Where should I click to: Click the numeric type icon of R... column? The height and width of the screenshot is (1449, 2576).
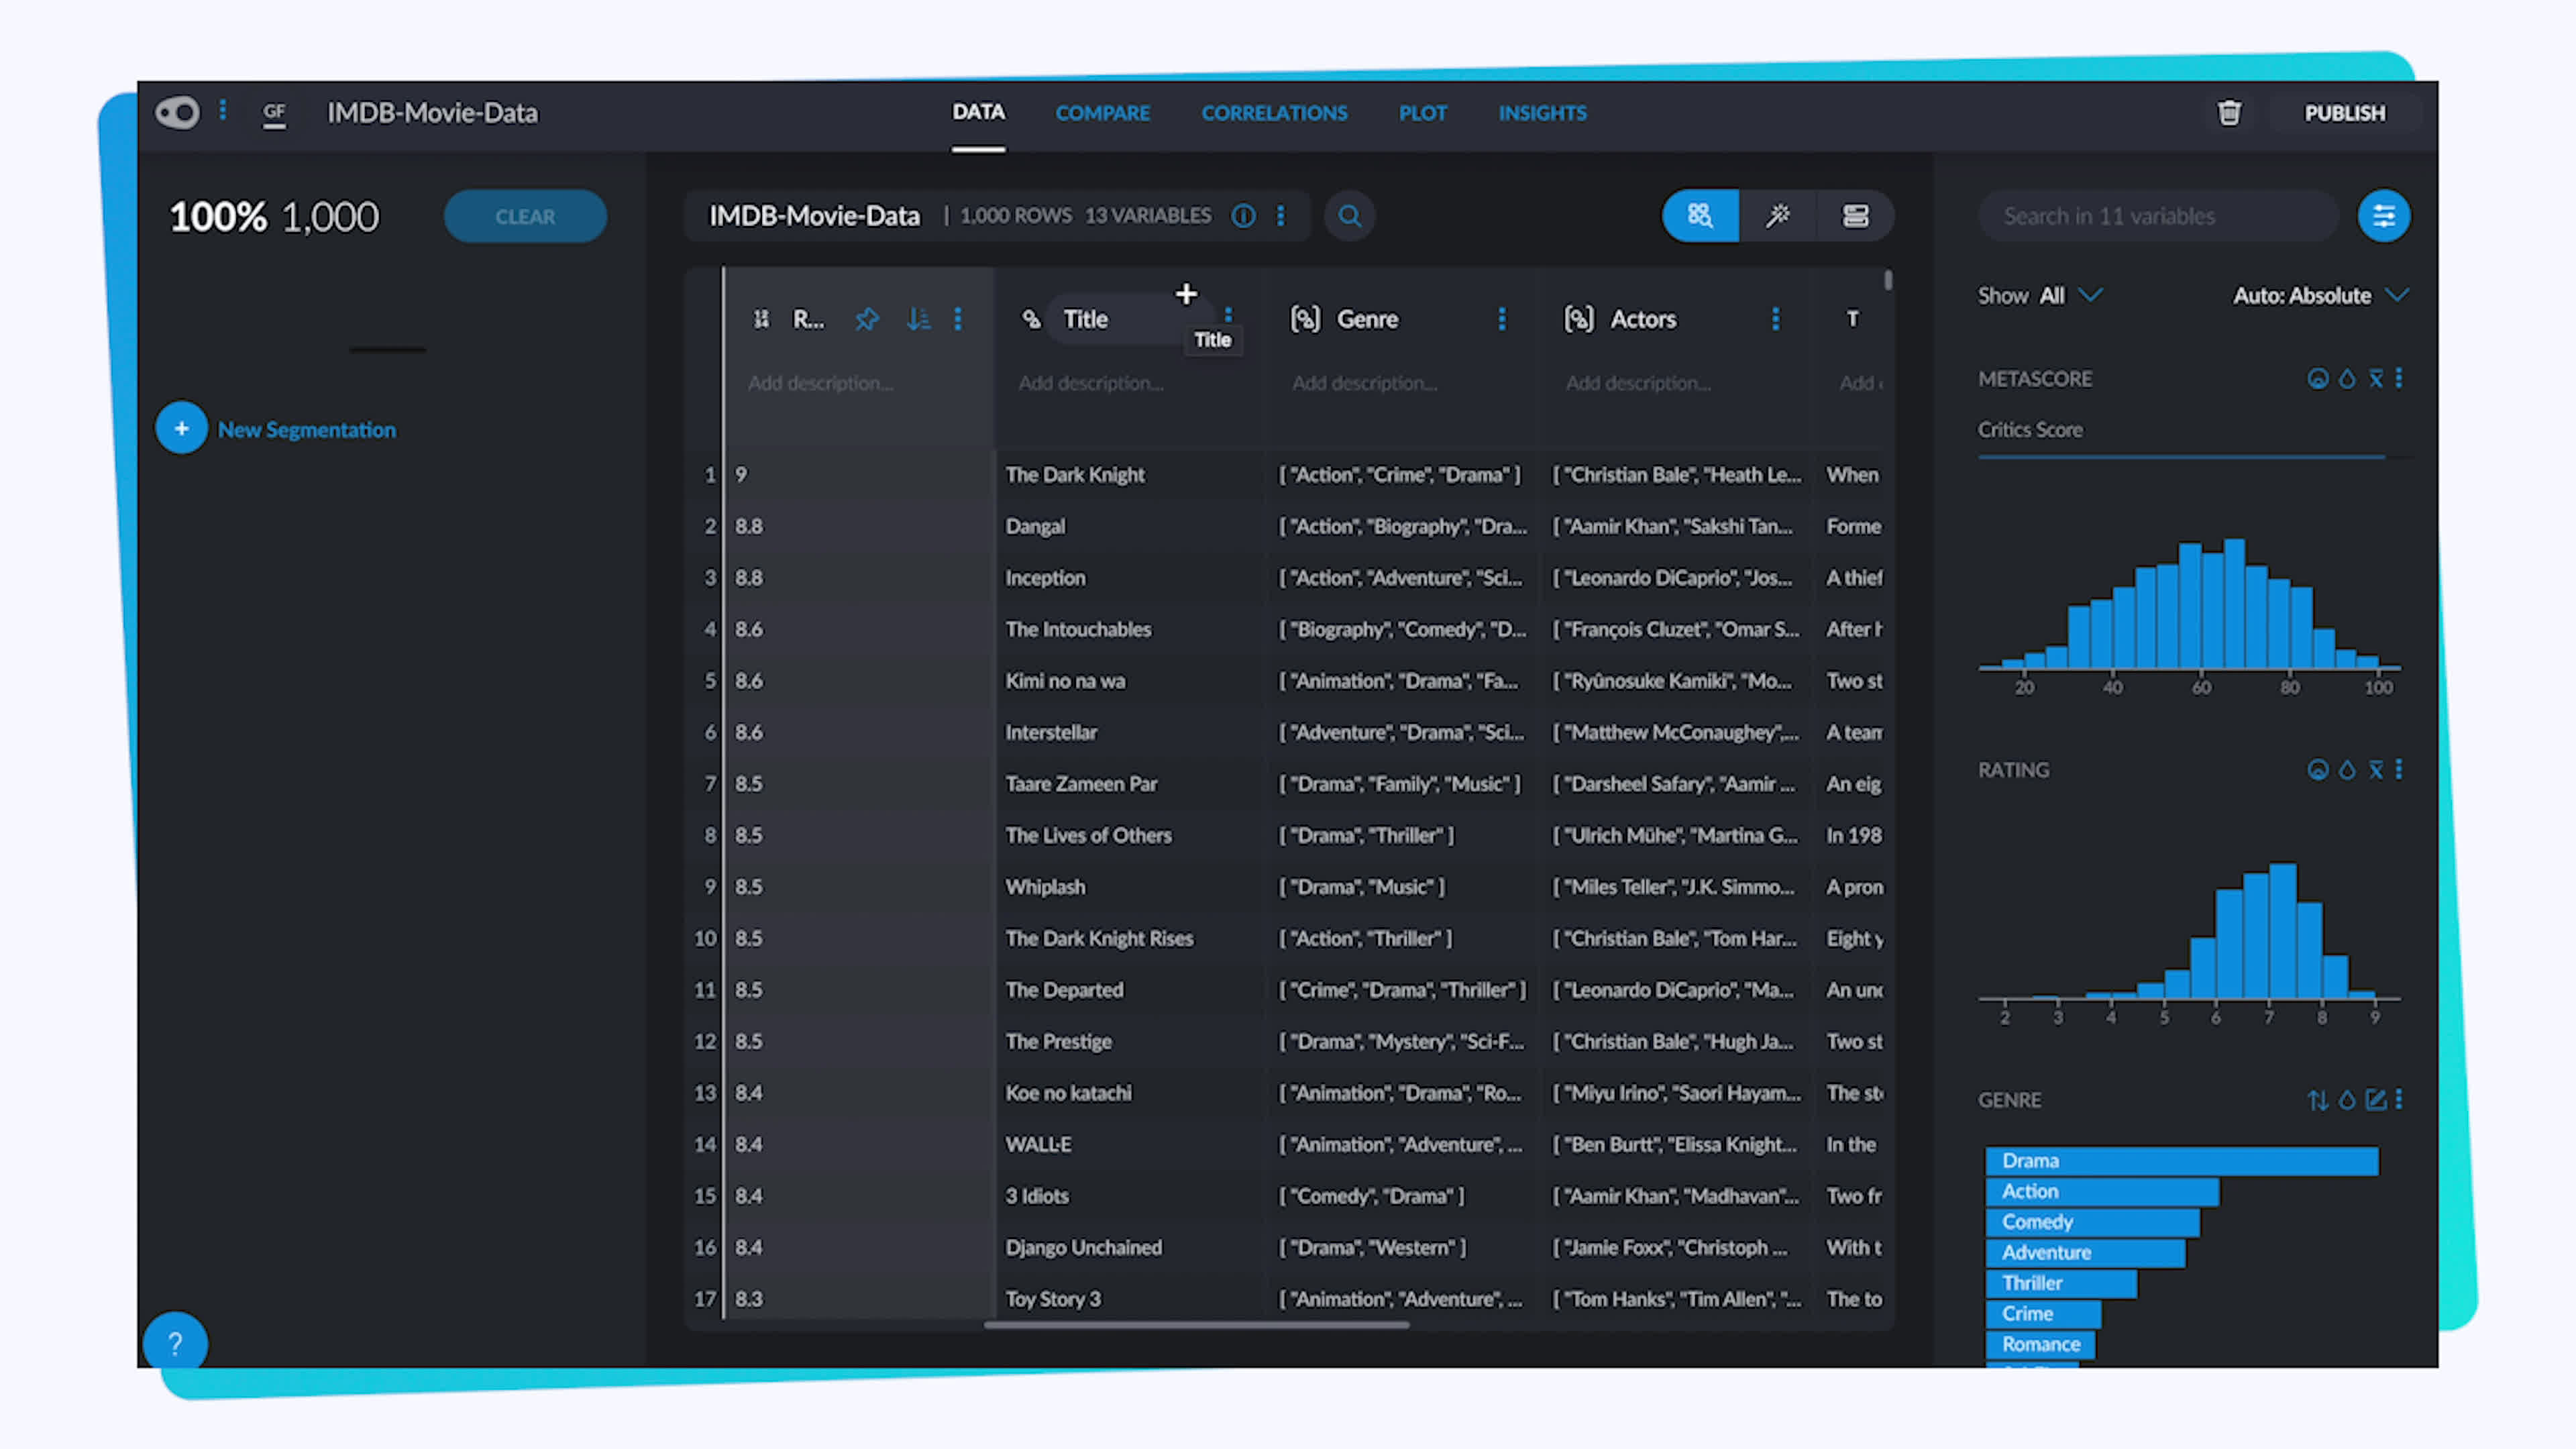[x=761, y=319]
